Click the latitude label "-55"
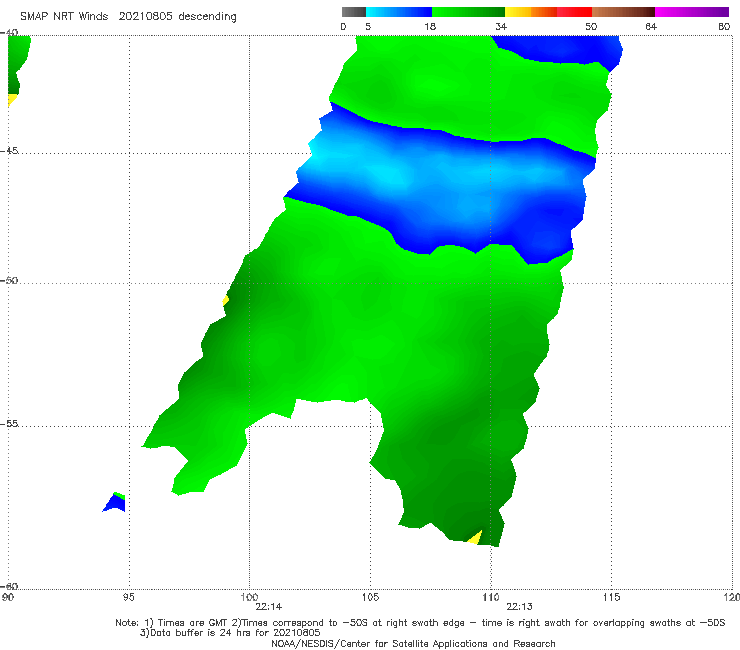 (9, 424)
